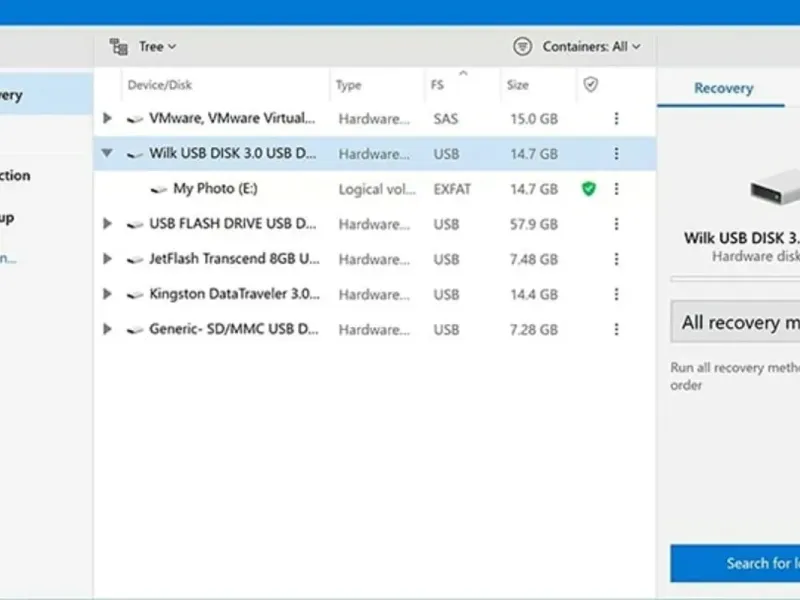This screenshot has height=600, width=800.
Task: Click the drive icon of Kingston DataTraveler
Action: [x=135, y=295]
